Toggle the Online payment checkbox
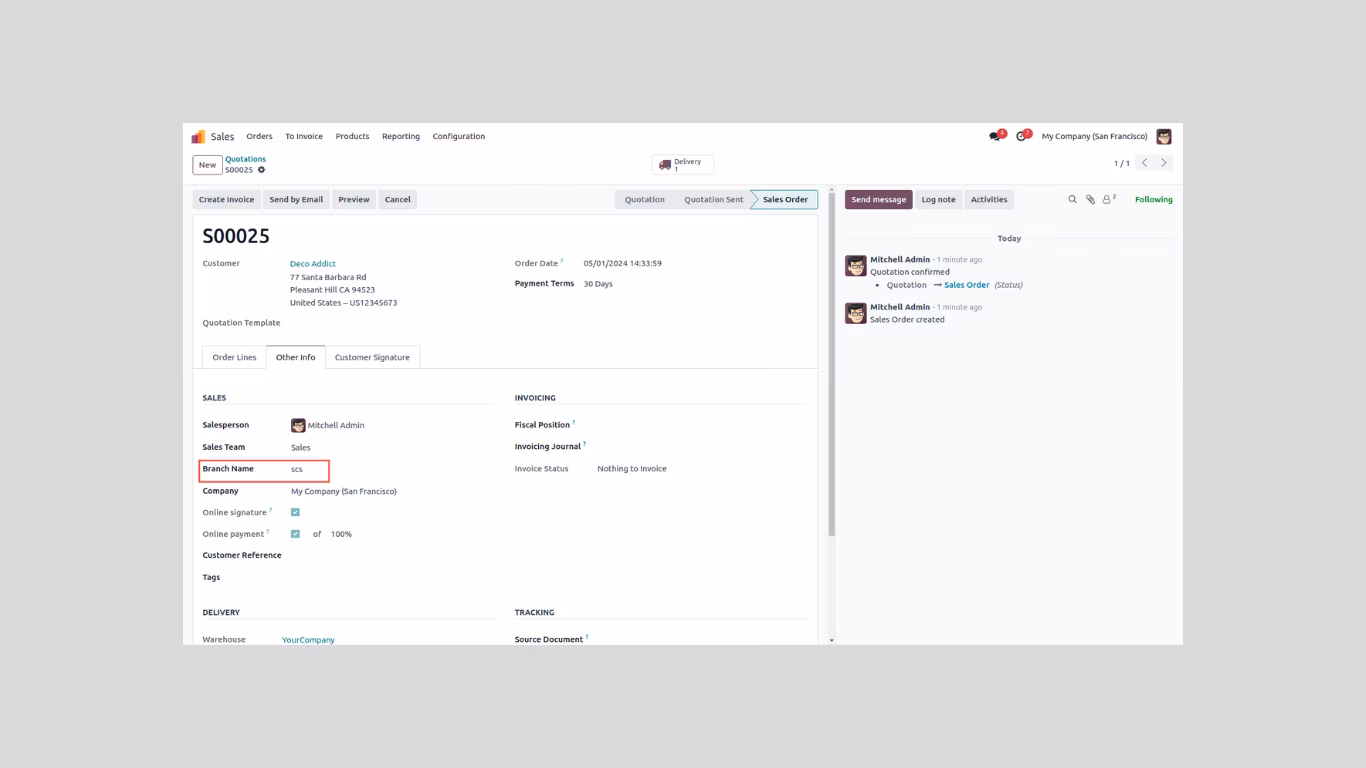Screen dimensions: 1366x768 pos(295,534)
